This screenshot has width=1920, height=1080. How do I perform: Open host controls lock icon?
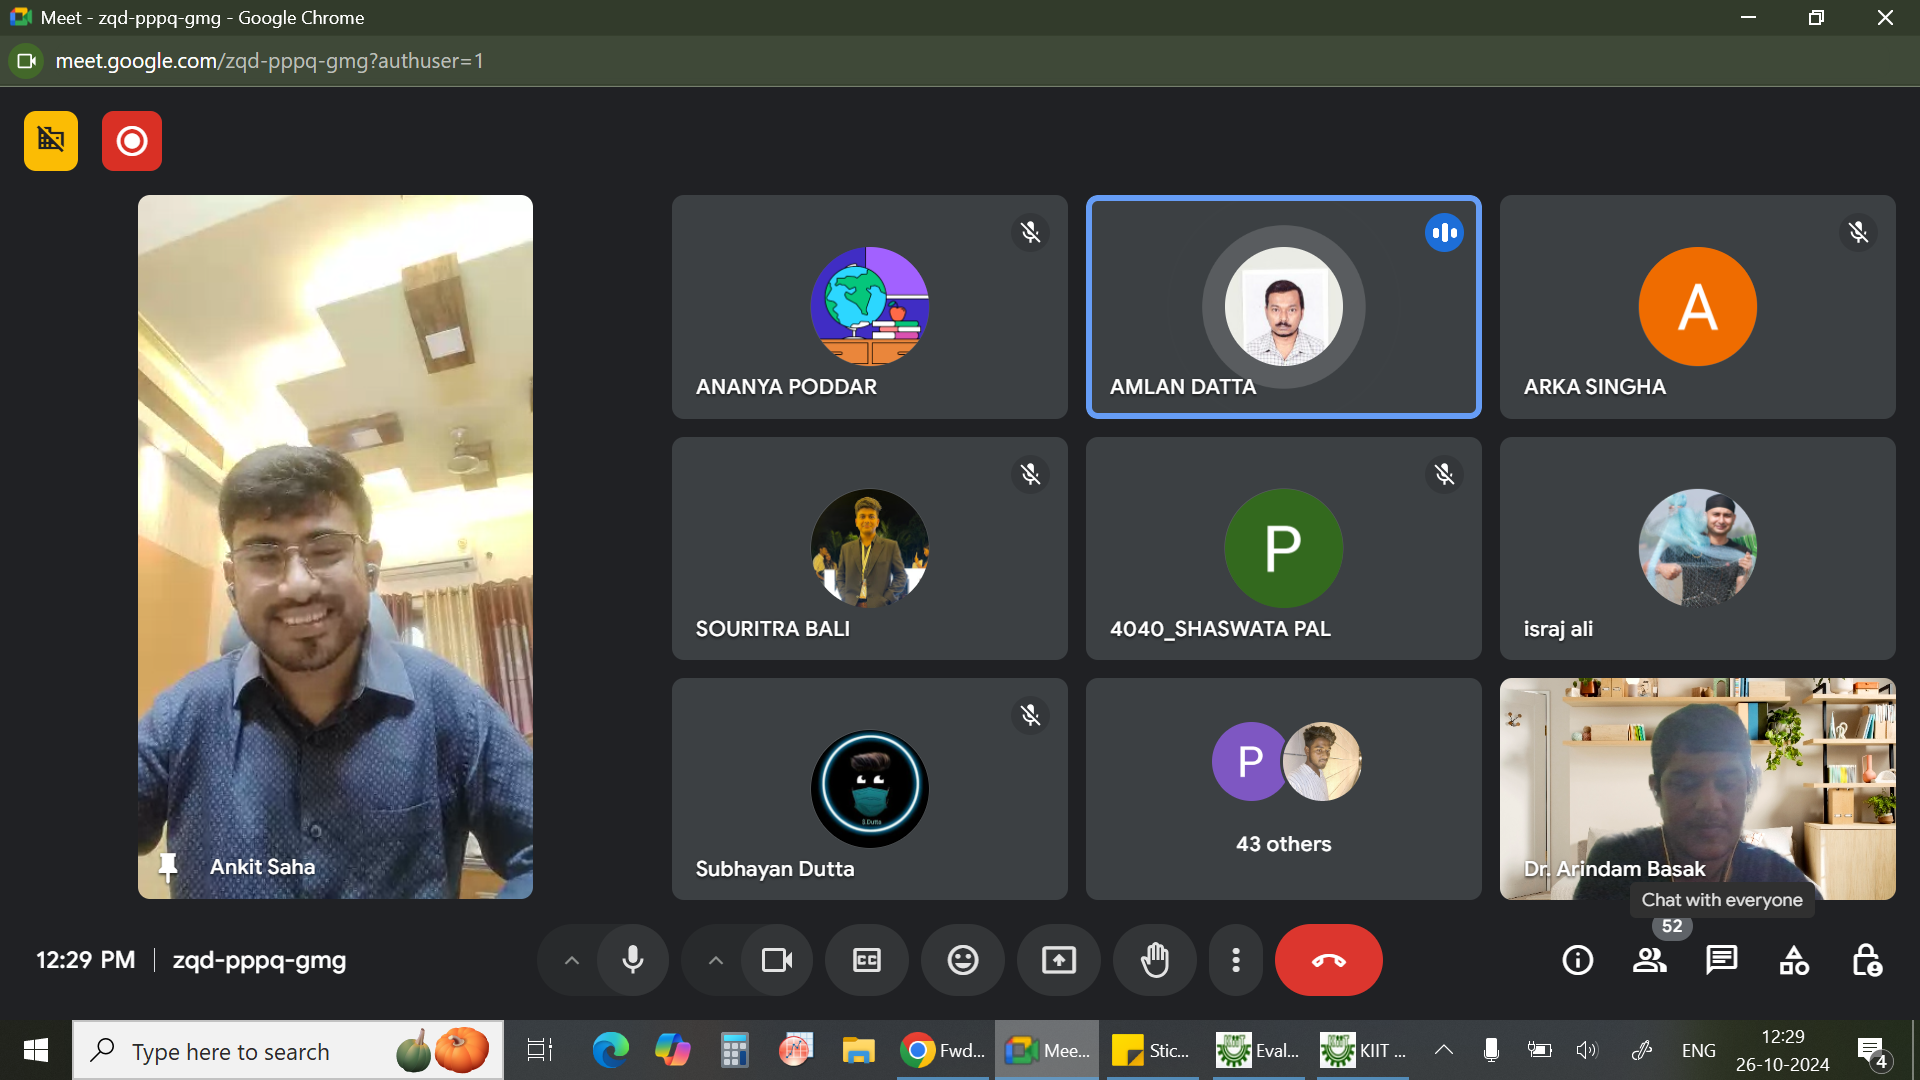click(1866, 960)
